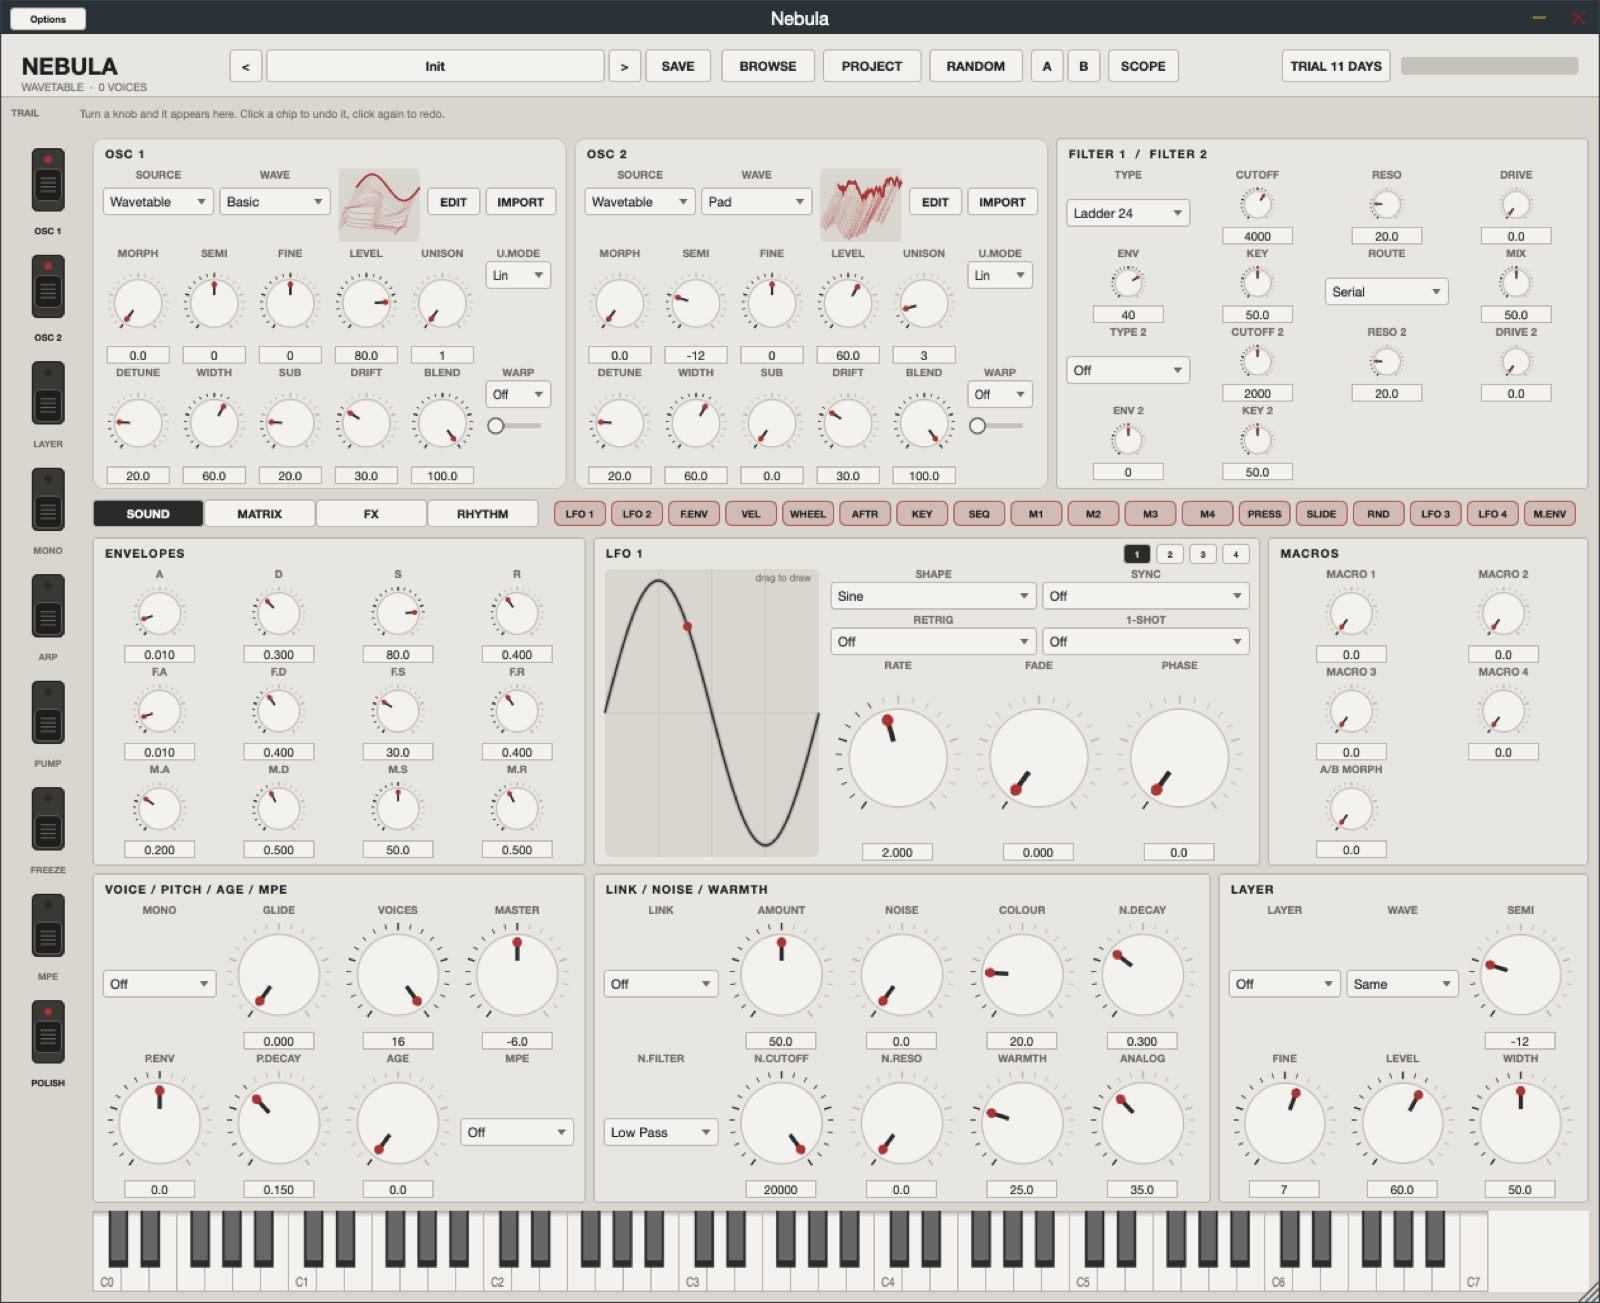Click the Options menu button

pos(48,19)
